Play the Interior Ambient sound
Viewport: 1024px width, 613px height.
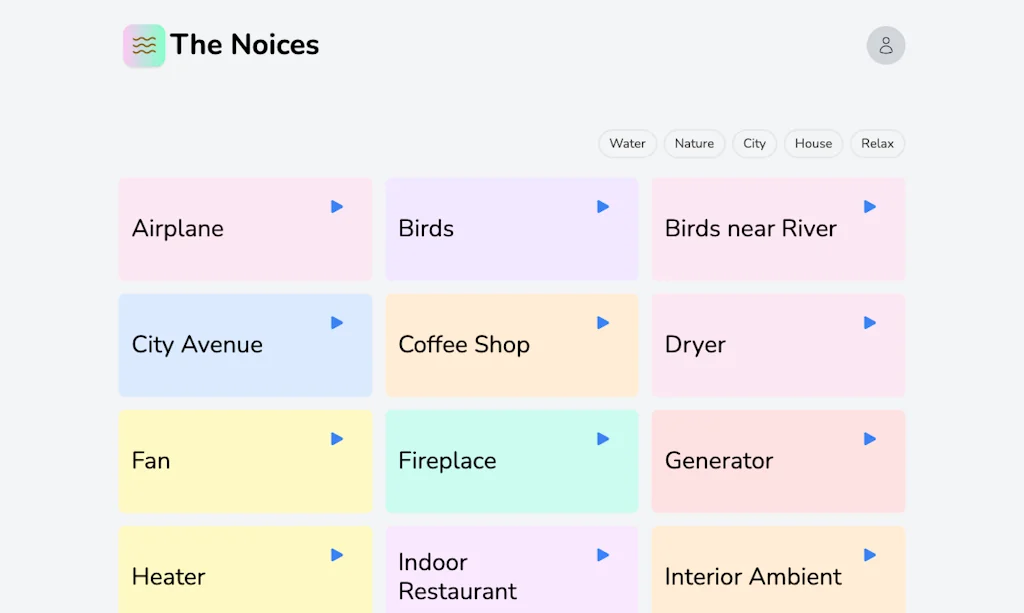click(x=869, y=555)
